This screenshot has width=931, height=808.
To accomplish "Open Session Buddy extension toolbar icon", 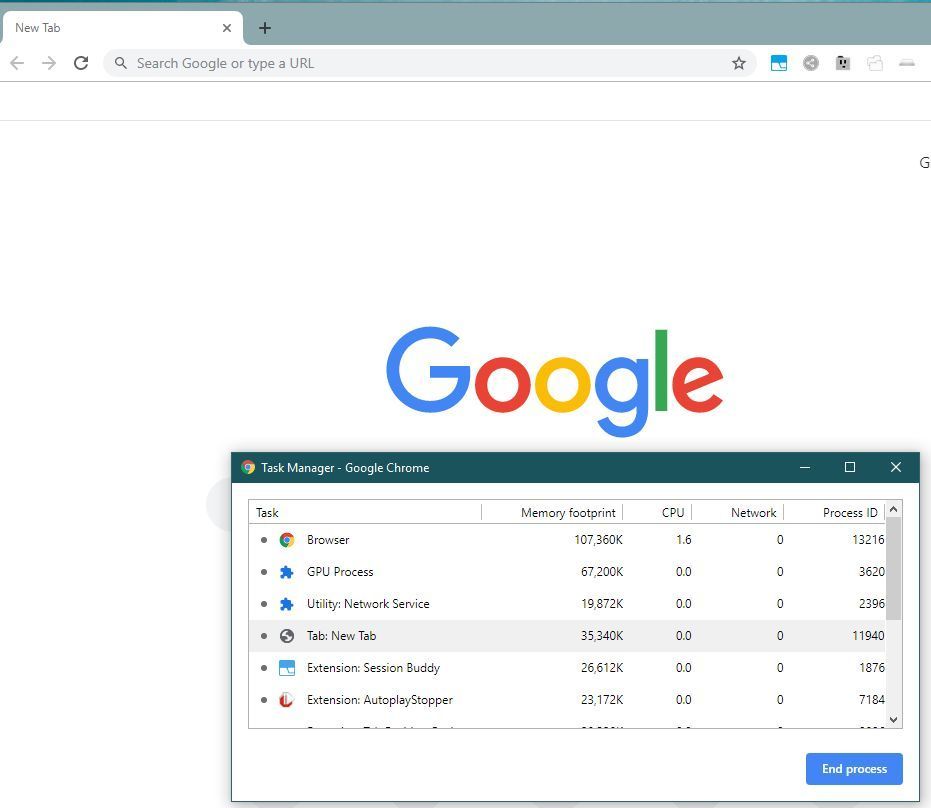I will [x=778, y=63].
